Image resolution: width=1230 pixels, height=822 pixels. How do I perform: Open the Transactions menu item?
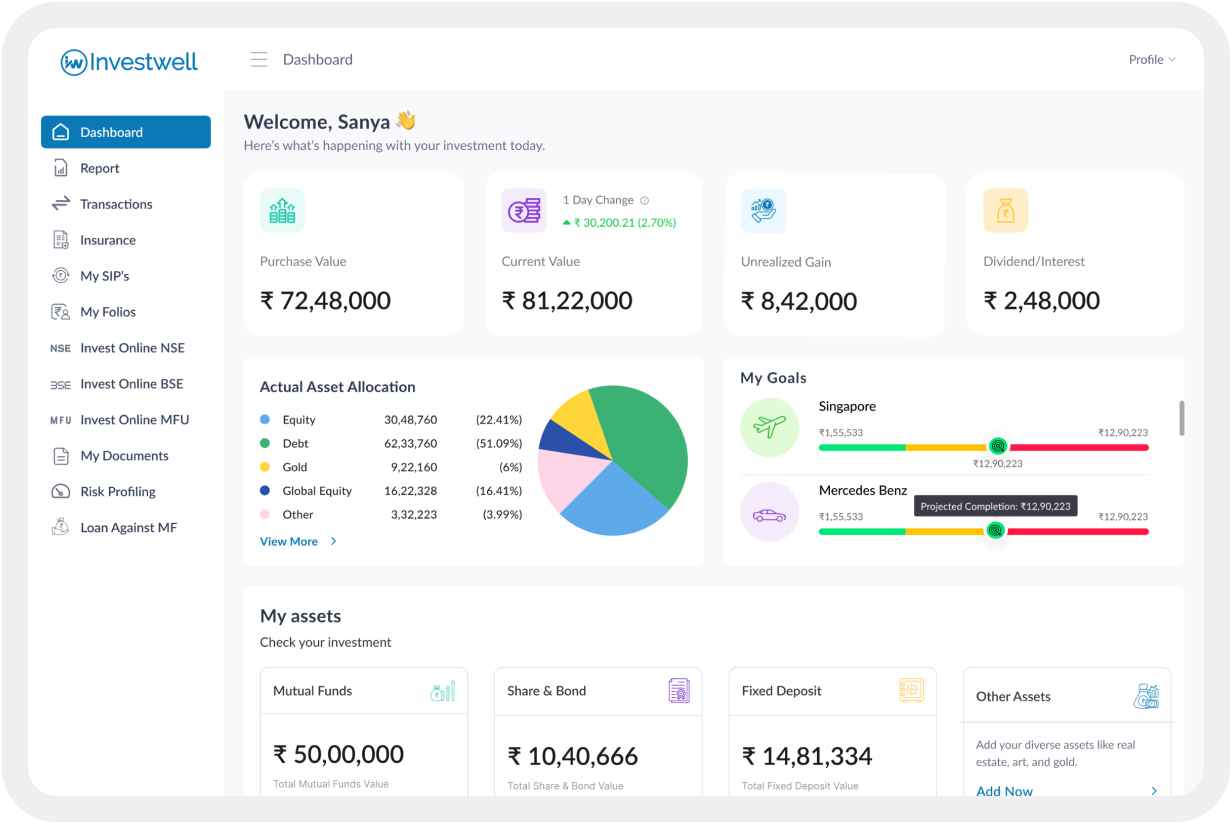[116, 204]
